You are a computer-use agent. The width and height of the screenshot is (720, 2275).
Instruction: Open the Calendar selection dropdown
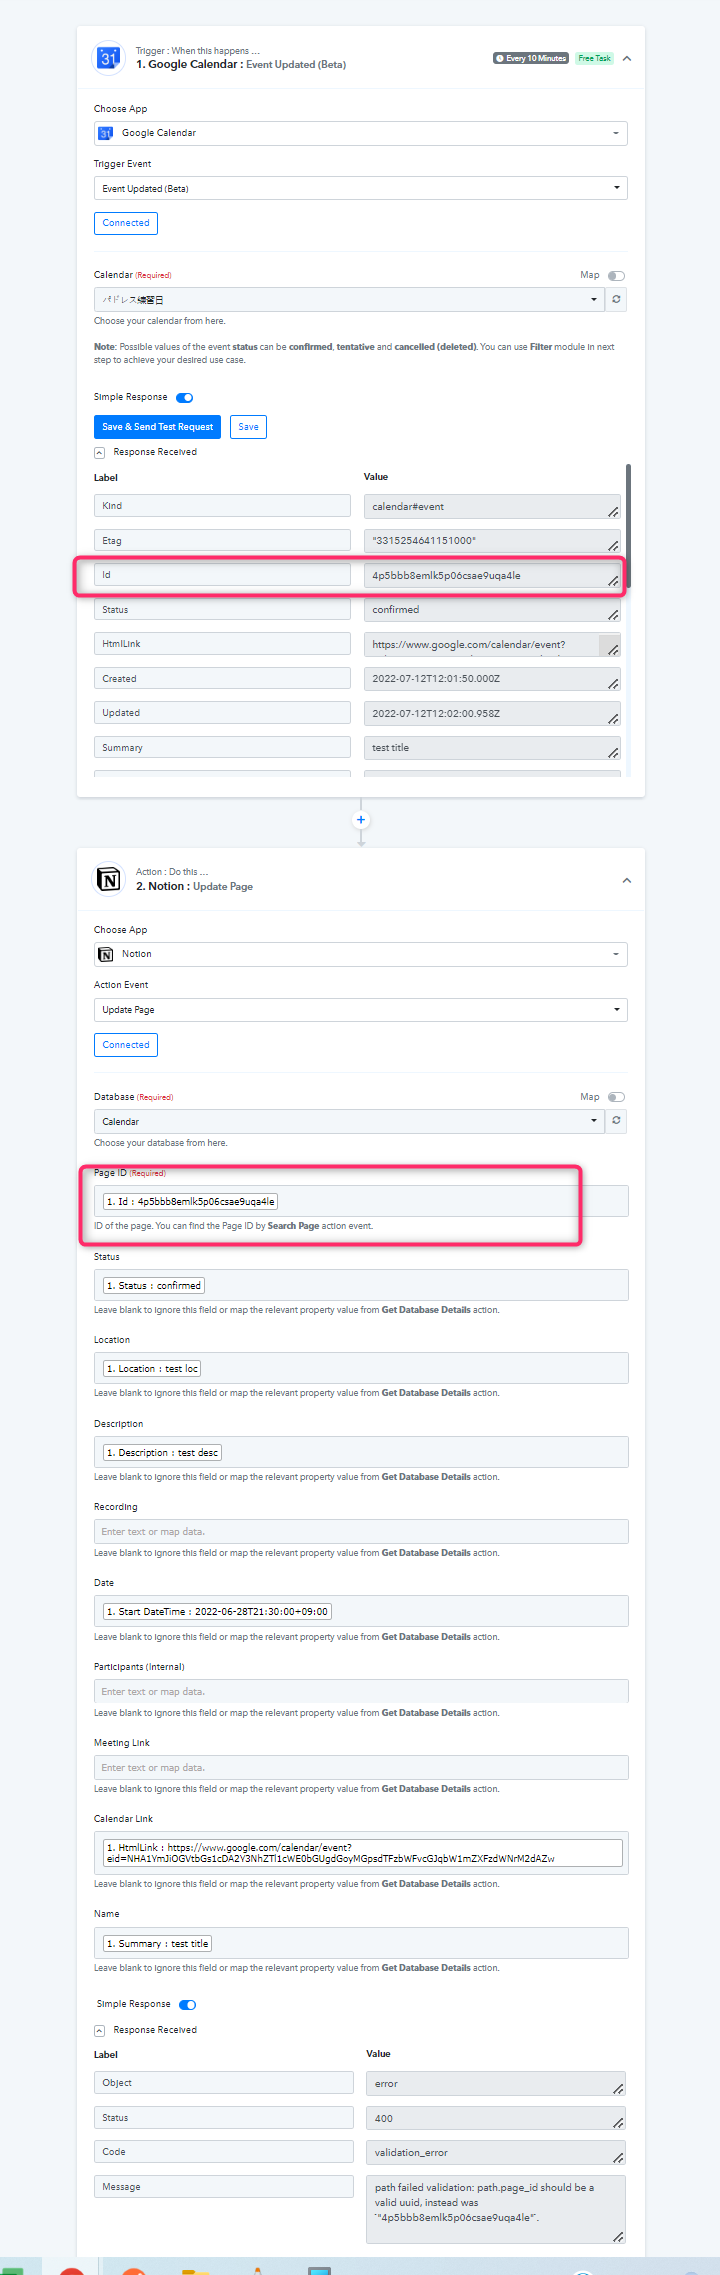349,299
